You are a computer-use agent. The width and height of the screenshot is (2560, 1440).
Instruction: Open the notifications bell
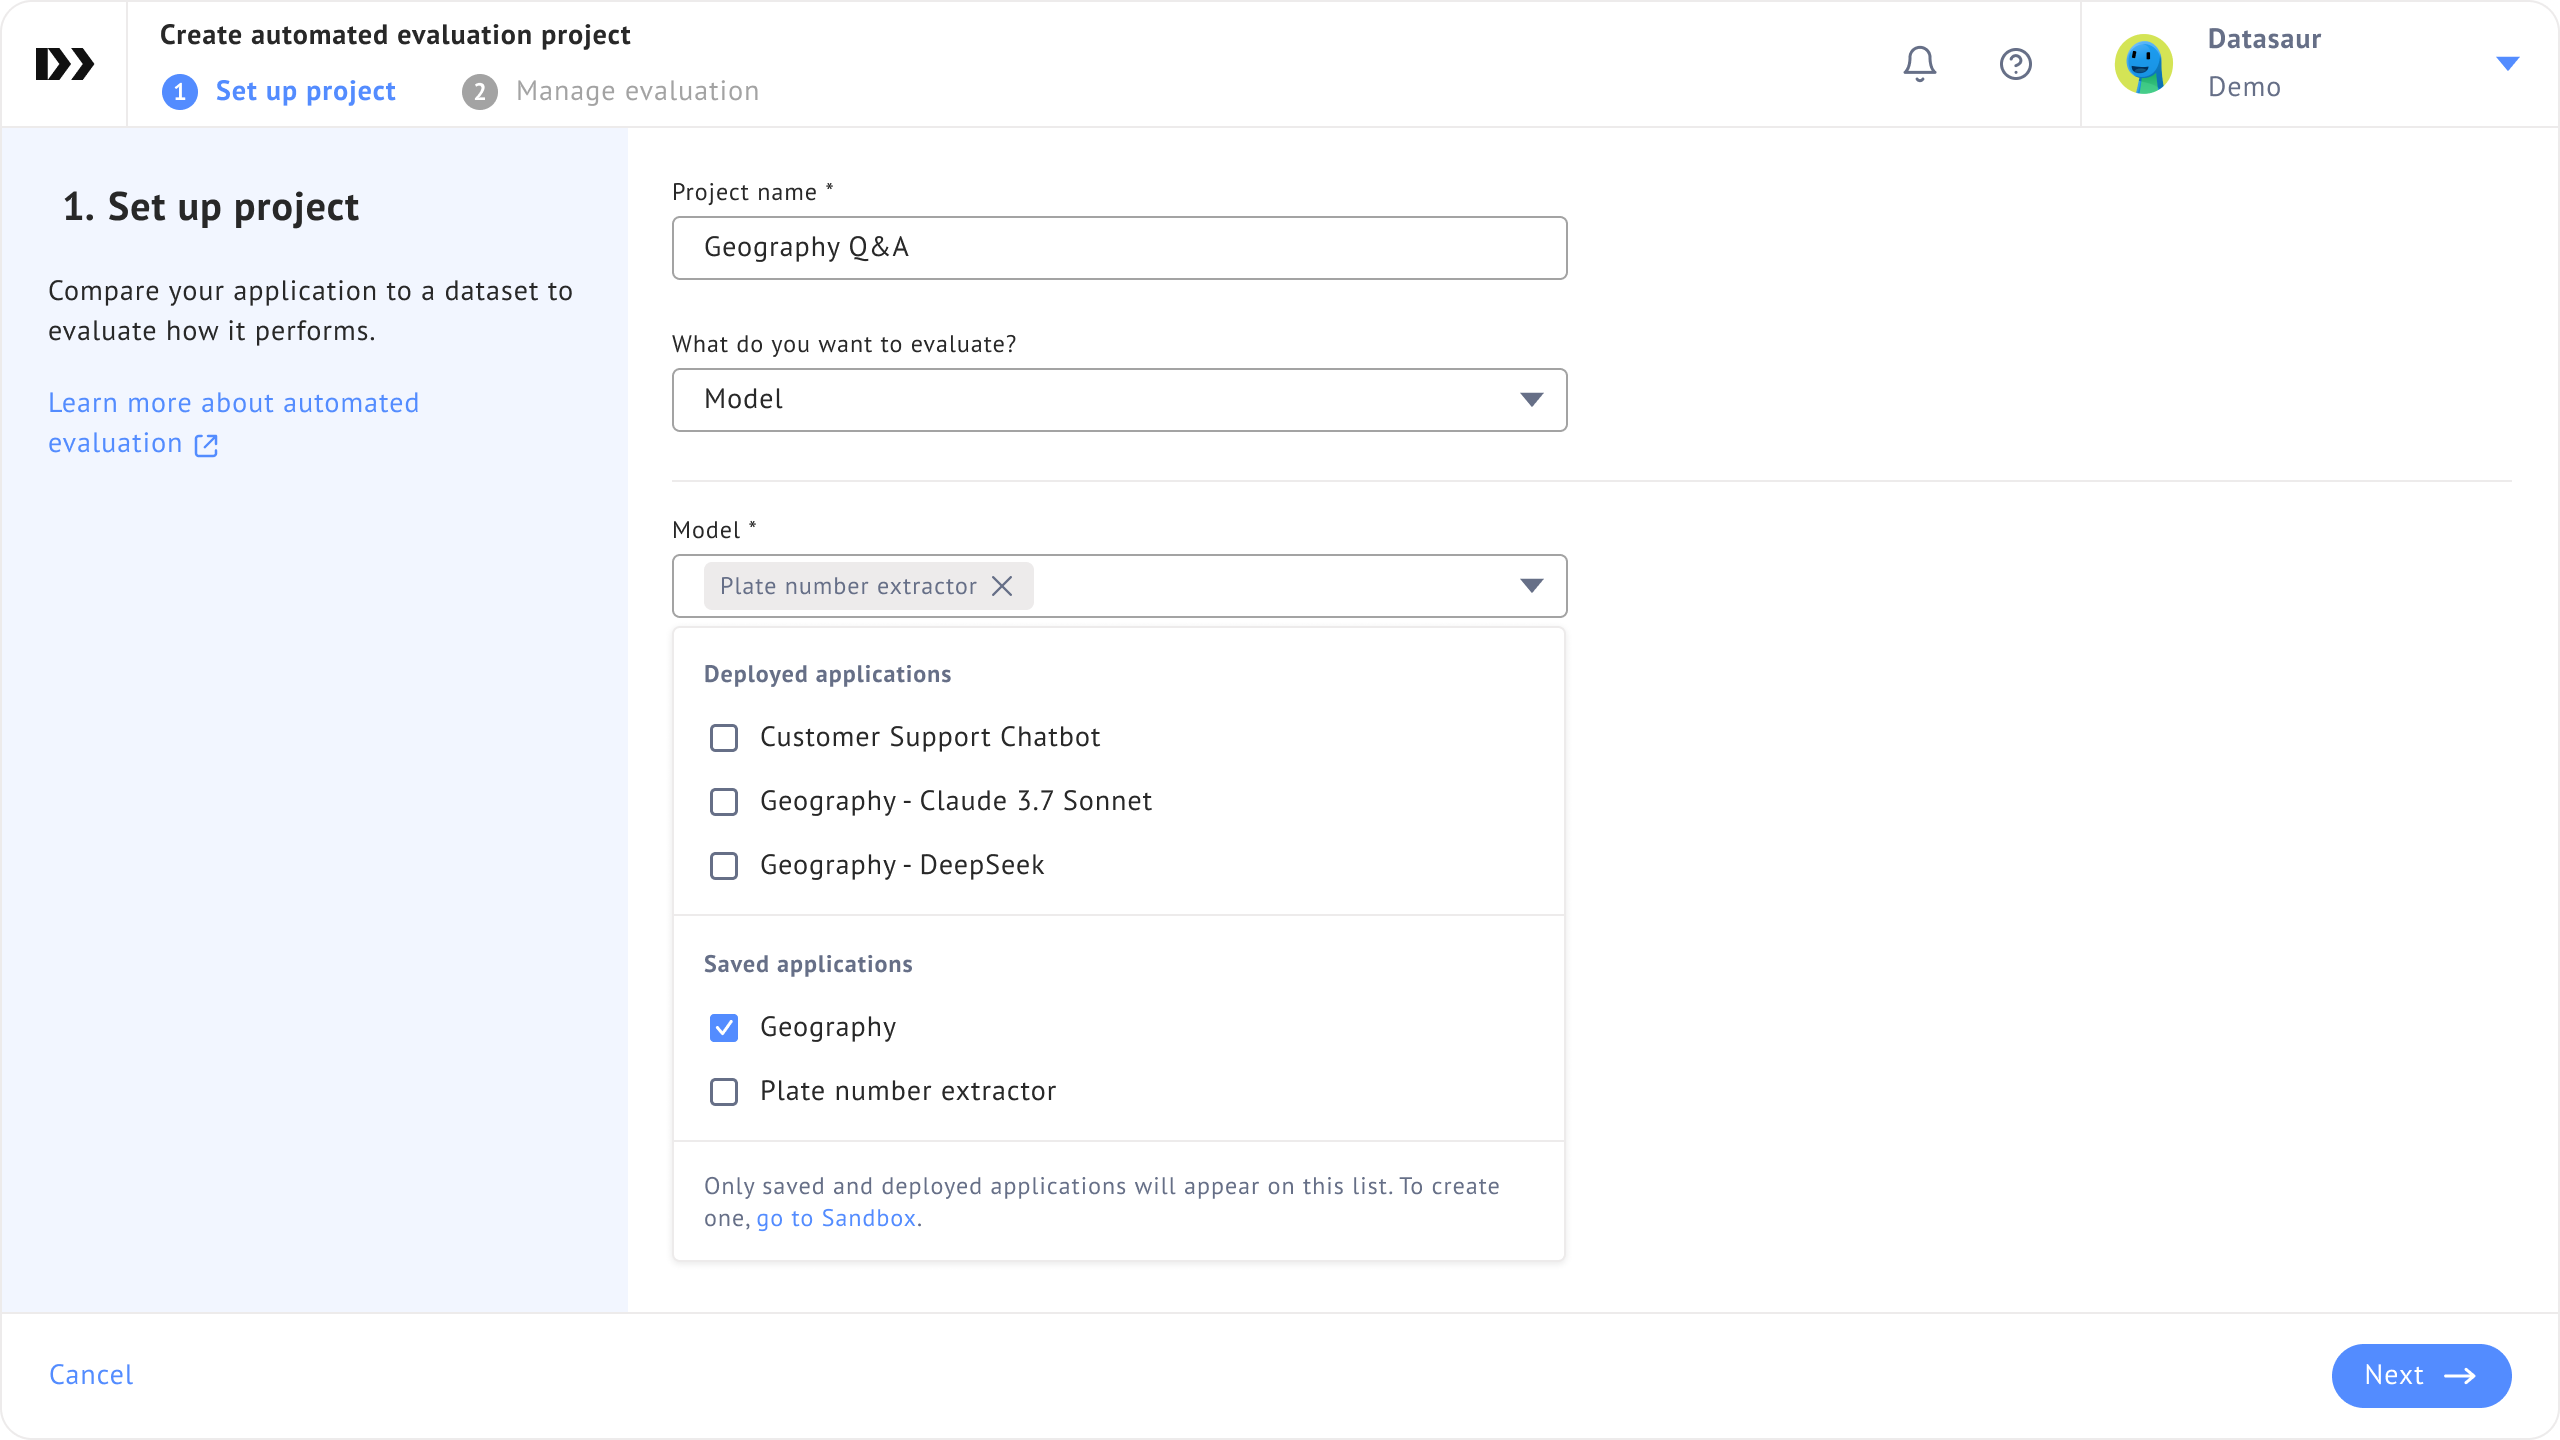[x=1919, y=64]
